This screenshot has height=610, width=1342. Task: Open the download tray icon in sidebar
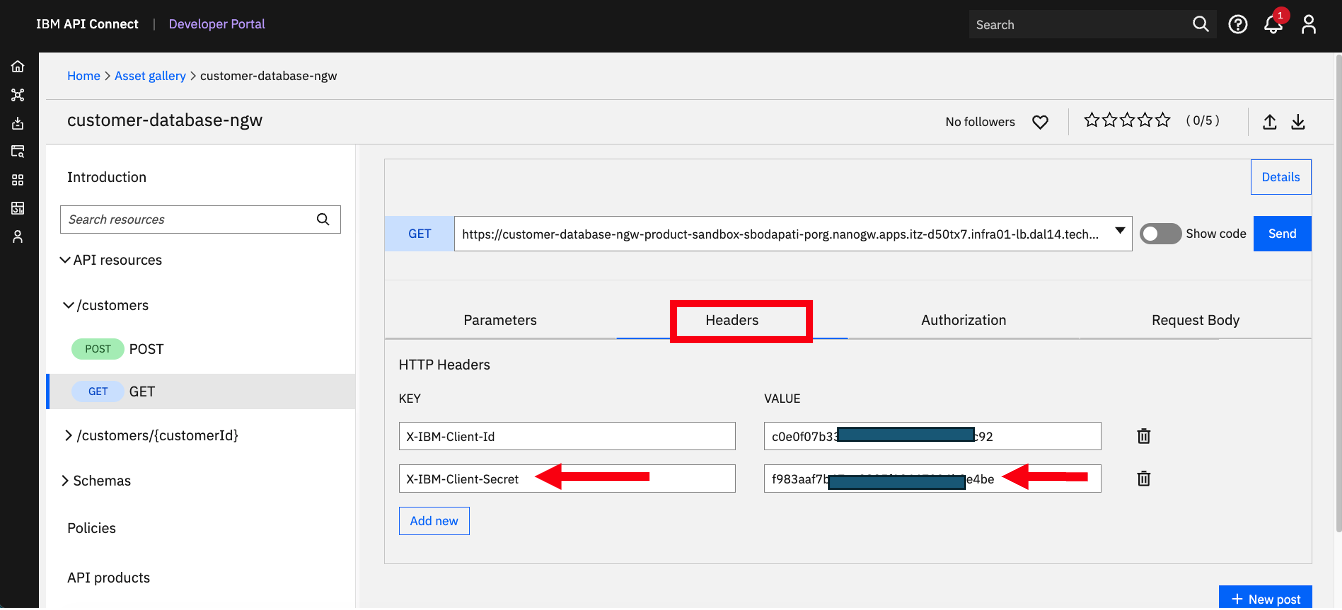point(17,123)
